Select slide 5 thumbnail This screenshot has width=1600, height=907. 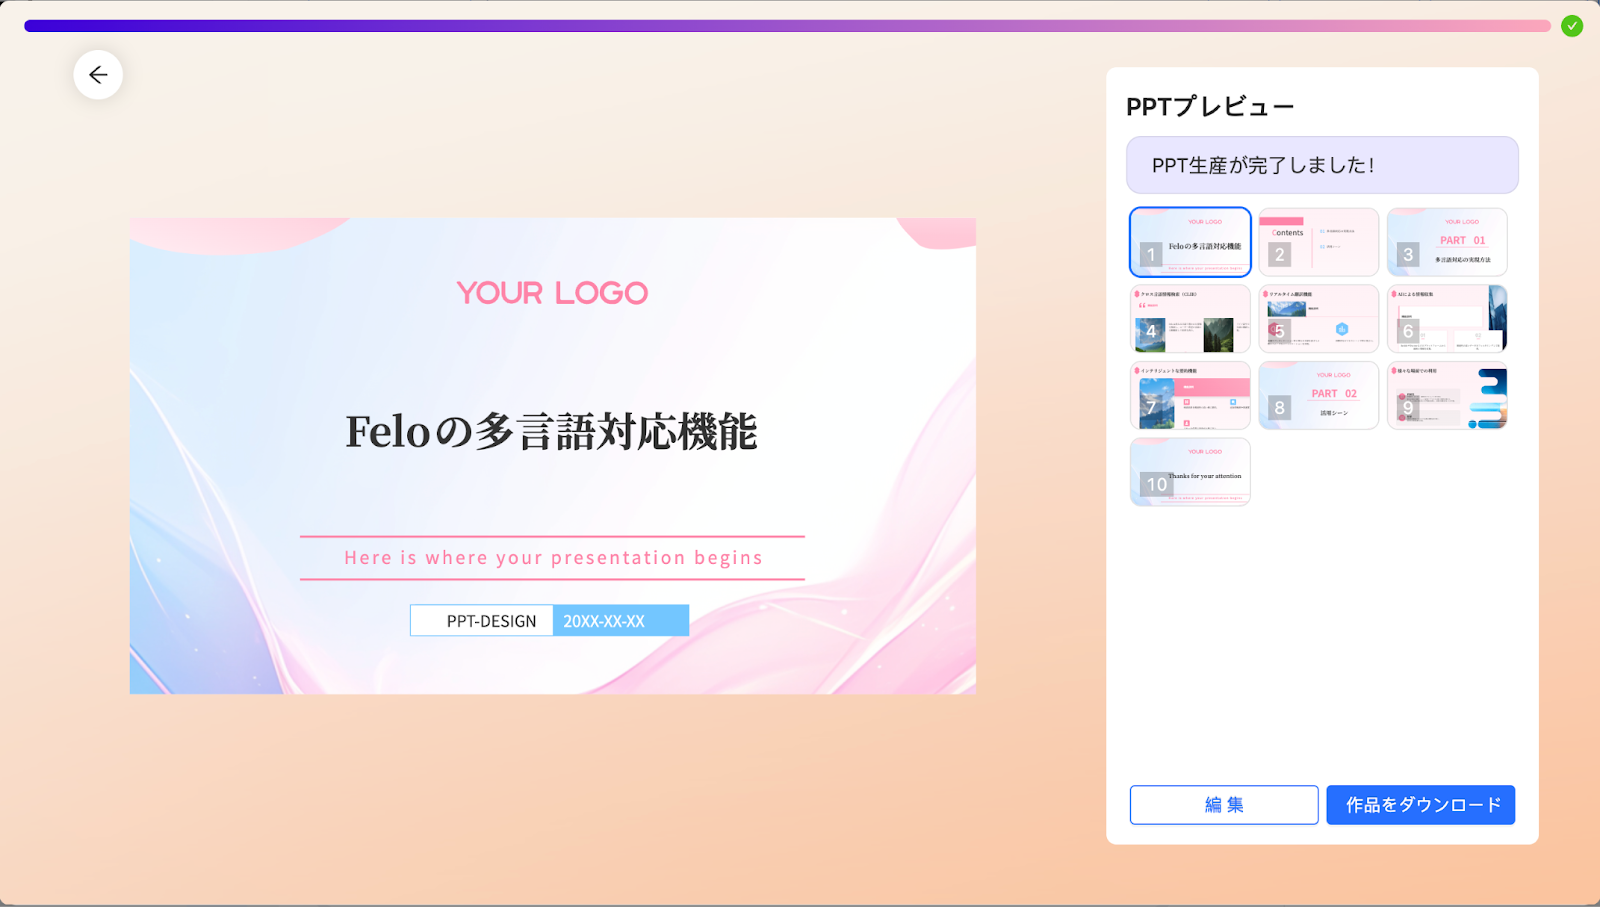(x=1318, y=319)
